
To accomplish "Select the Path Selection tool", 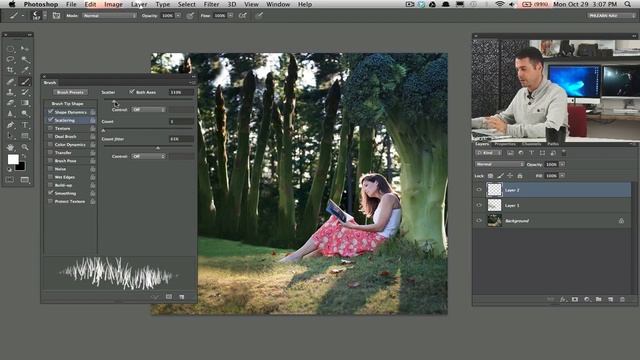I will click(10, 136).
